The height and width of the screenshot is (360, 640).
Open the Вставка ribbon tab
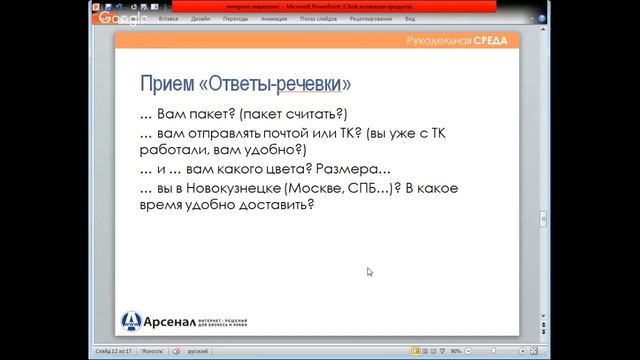tap(168, 19)
